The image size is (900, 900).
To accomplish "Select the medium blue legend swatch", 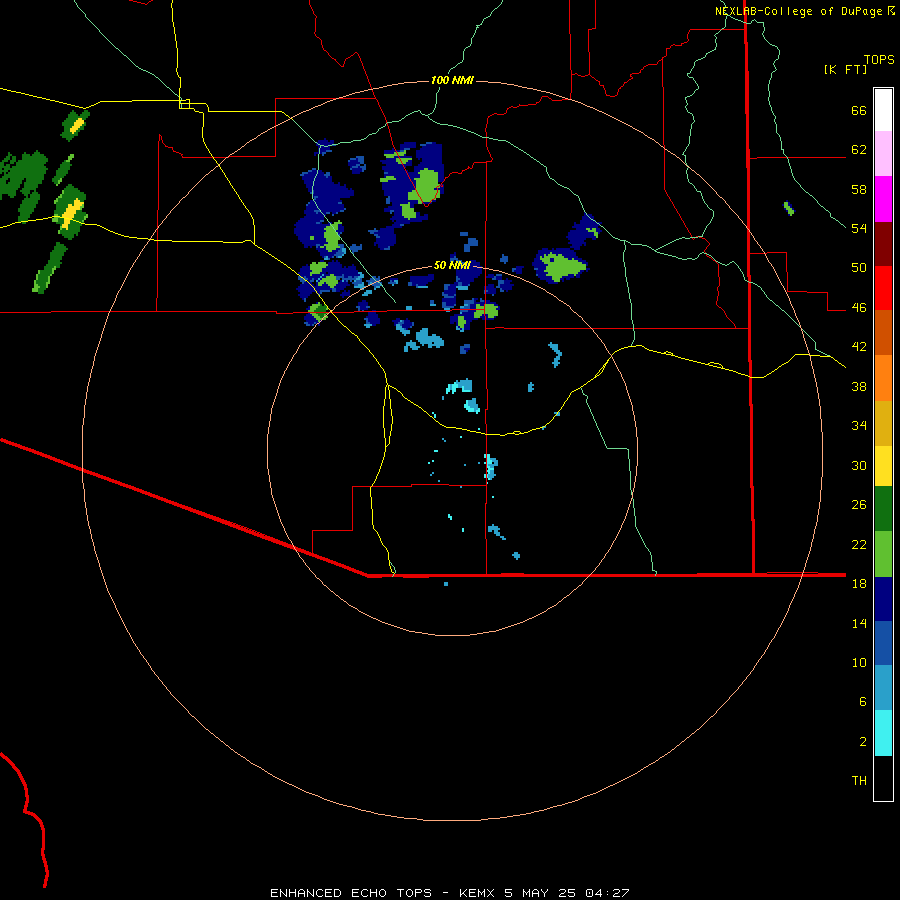I will point(883,643).
